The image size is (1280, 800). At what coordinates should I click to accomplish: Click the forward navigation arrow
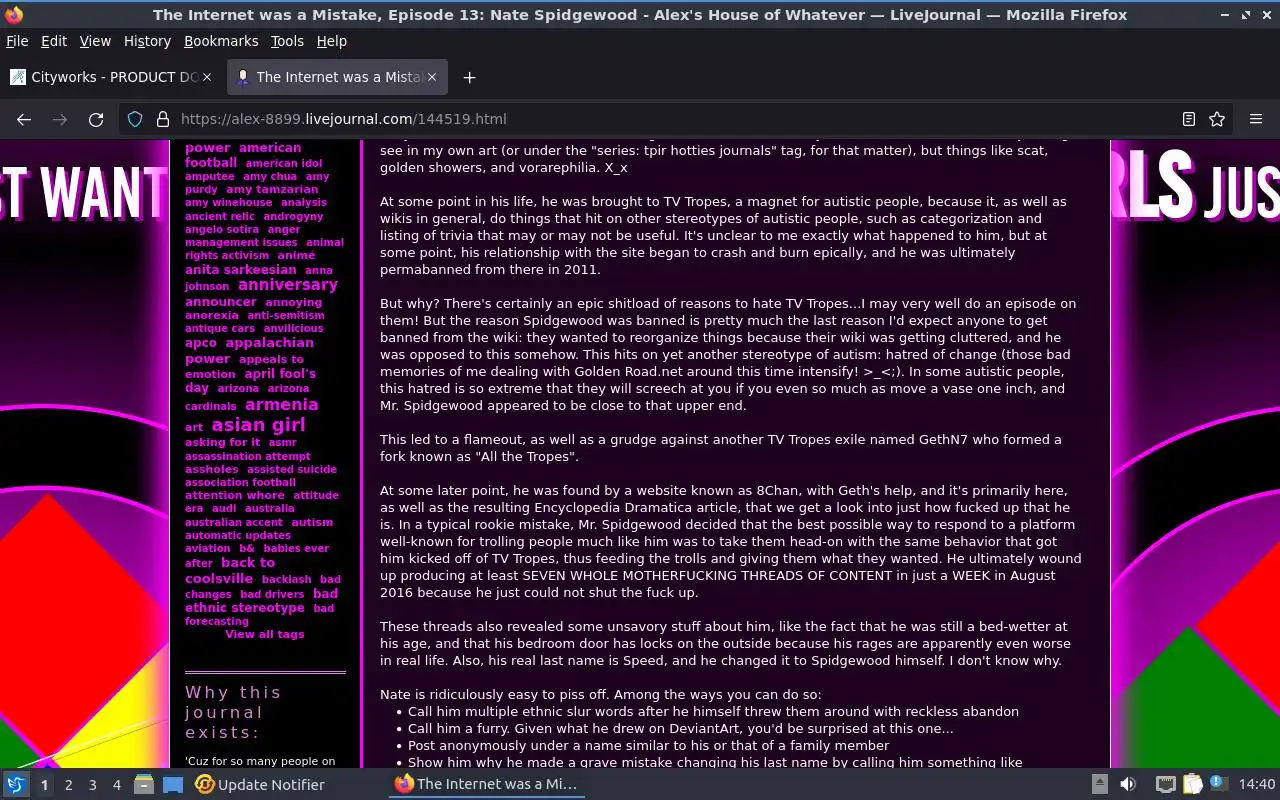point(60,119)
